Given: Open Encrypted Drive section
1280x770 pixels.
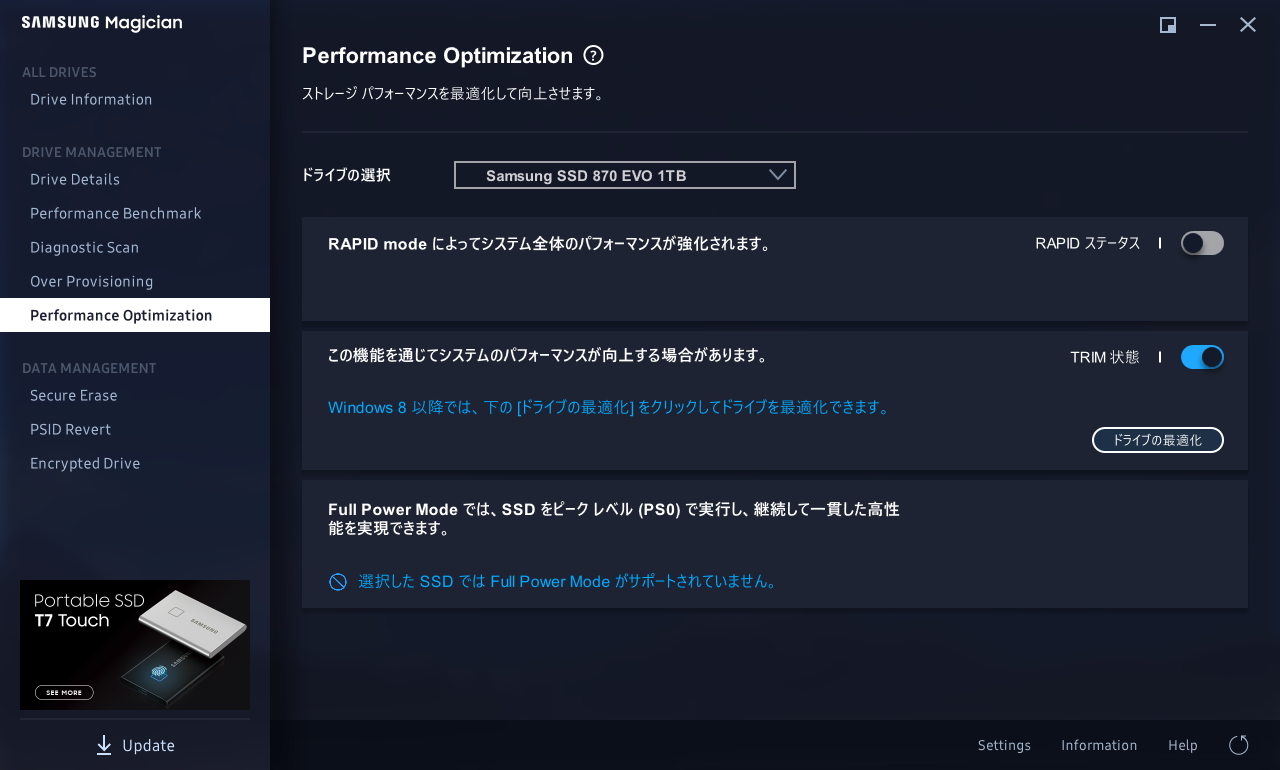Looking at the screenshot, I should (x=85, y=463).
